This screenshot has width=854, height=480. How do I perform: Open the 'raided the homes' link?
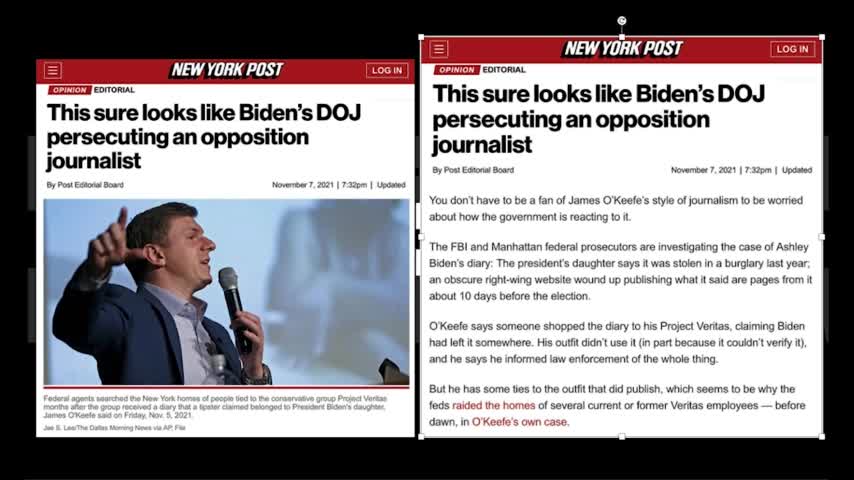coord(493,405)
